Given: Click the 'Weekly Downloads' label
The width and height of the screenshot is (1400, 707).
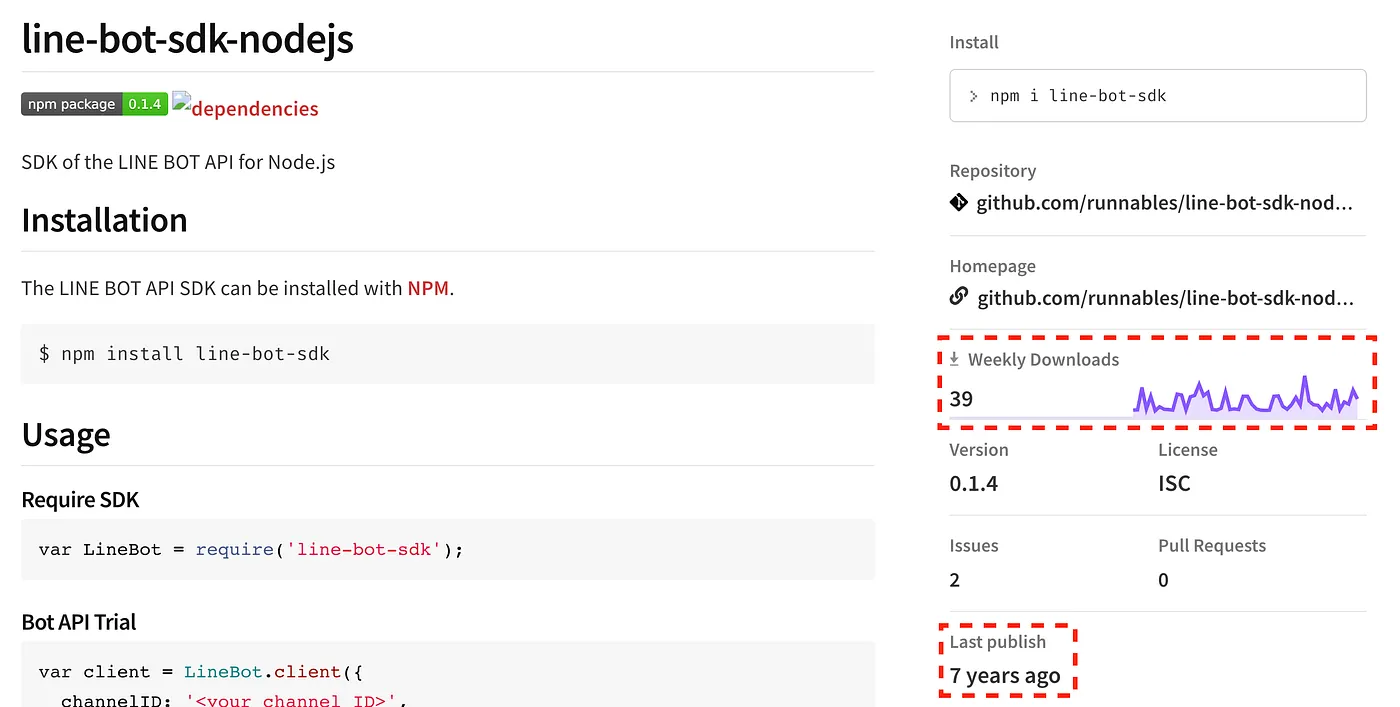Looking at the screenshot, I should coord(1043,360).
